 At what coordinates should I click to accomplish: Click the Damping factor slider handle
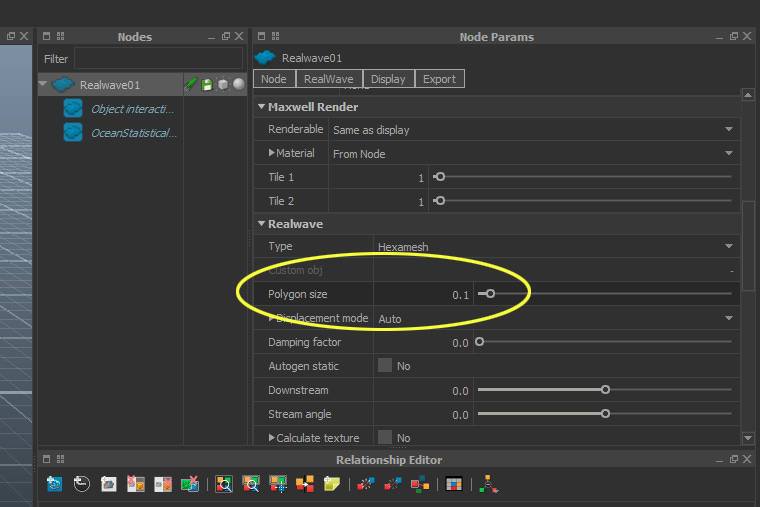tap(480, 341)
